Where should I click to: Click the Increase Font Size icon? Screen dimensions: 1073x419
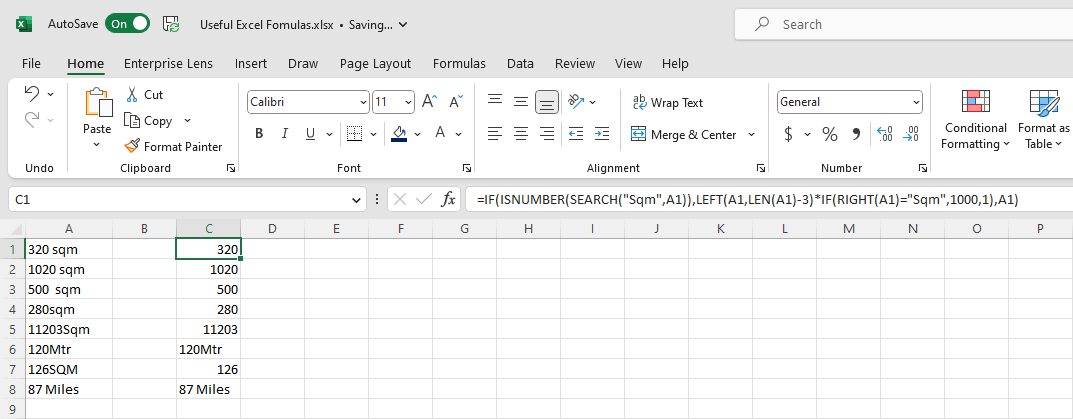pos(430,102)
